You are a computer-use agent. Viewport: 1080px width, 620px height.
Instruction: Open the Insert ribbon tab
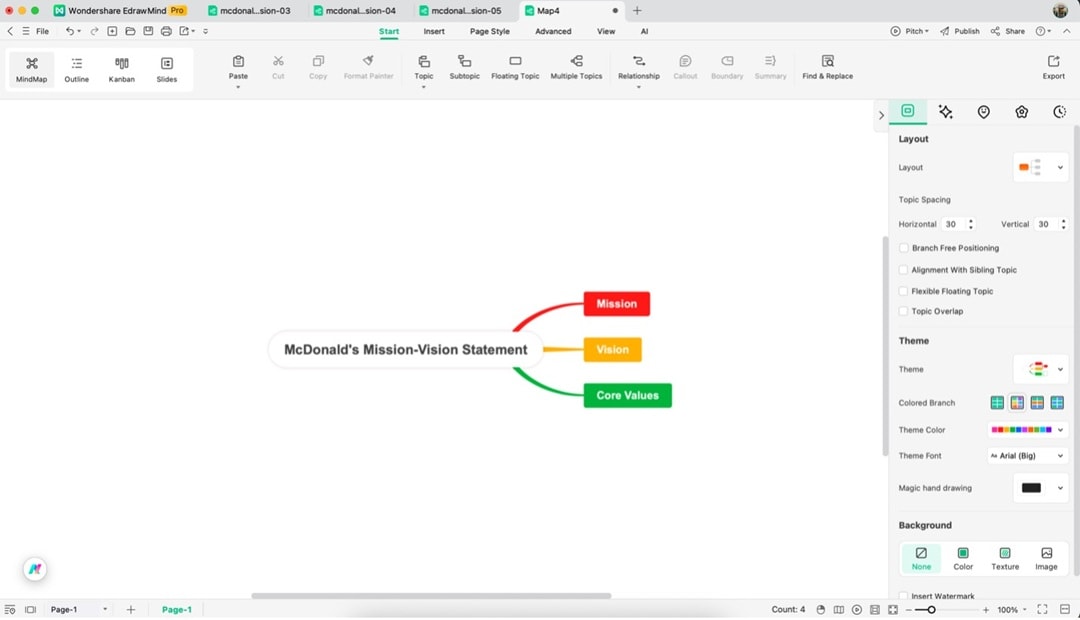[434, 31]
